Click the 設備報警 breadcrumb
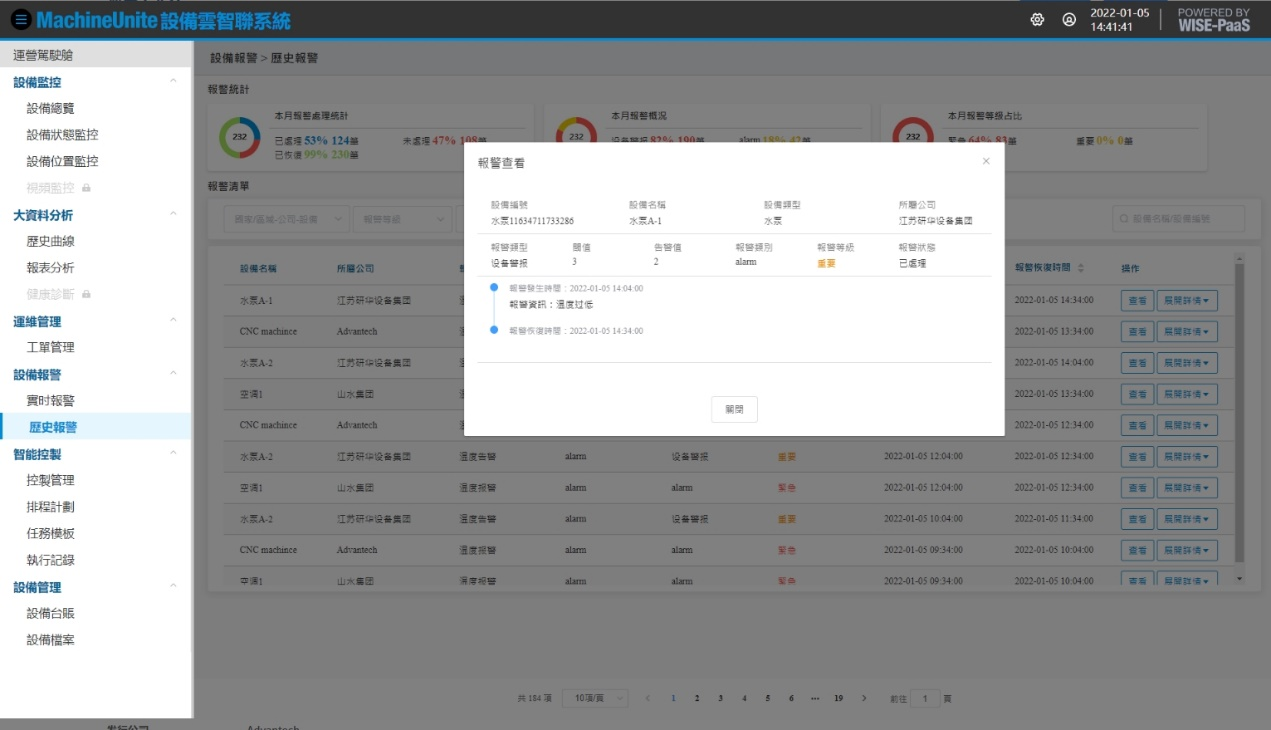Viewport: 1271px width, 730px height. [234, 59]
